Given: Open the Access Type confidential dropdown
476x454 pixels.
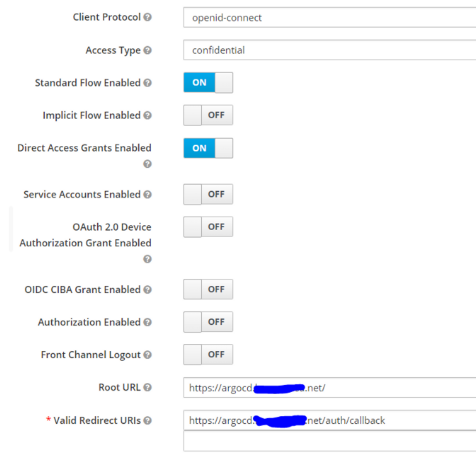Looking at the screenshot, I should point(330,50).
